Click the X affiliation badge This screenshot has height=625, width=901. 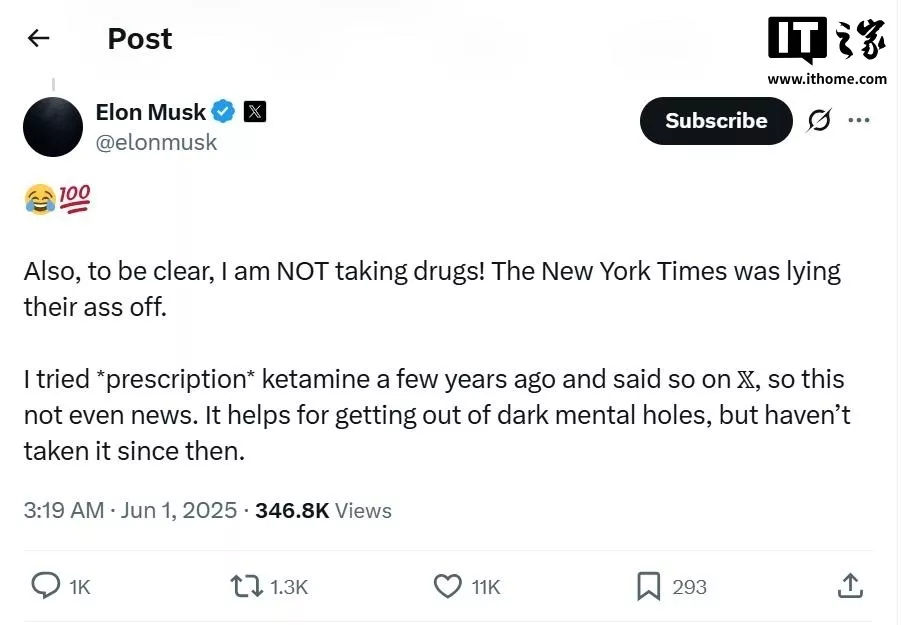pos(255,111)
